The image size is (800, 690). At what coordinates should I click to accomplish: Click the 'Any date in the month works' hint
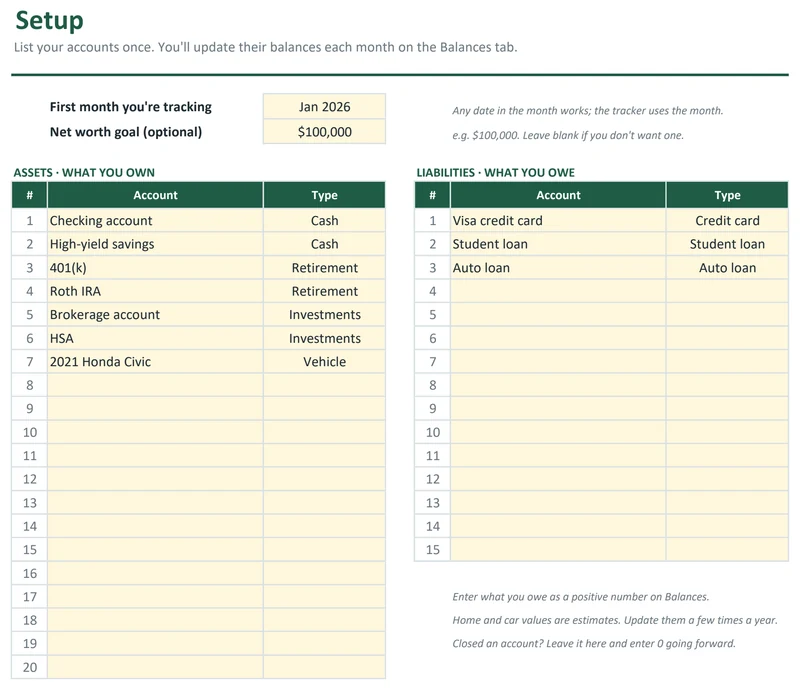(x=588, y=110)
